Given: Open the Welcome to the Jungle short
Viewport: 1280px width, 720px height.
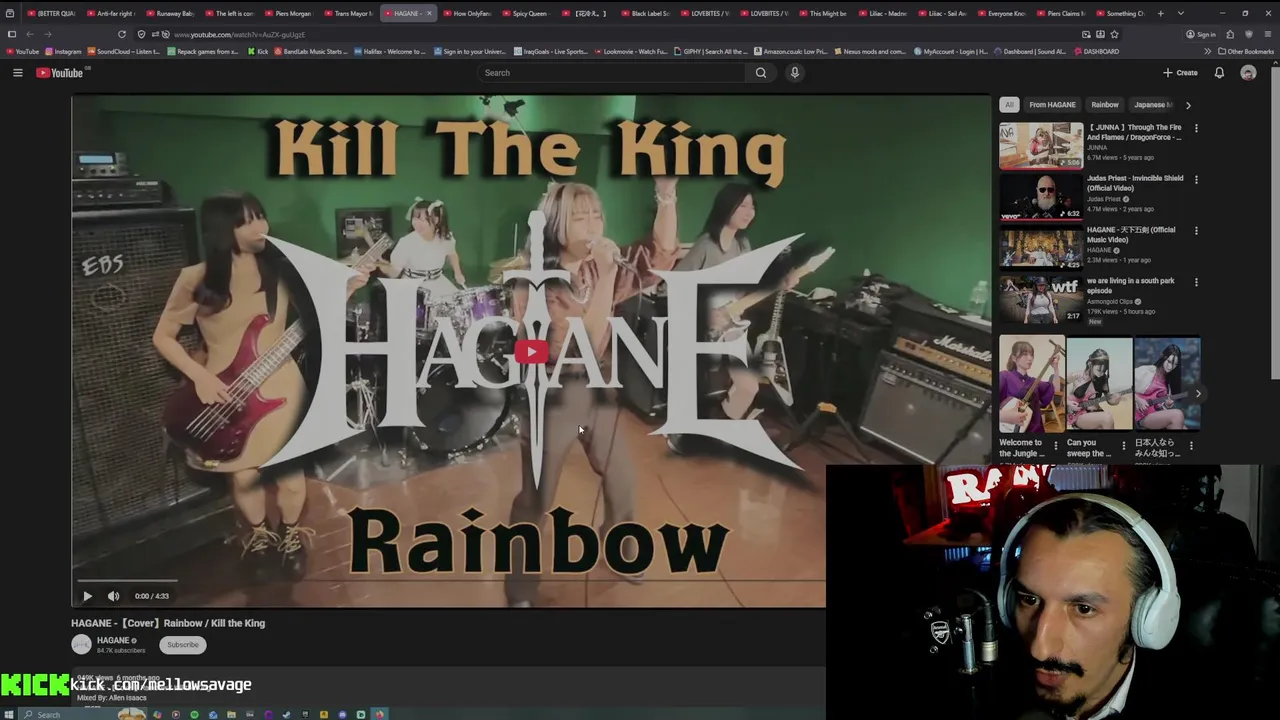Looking at the screenshot, I should pos(1032,384).
